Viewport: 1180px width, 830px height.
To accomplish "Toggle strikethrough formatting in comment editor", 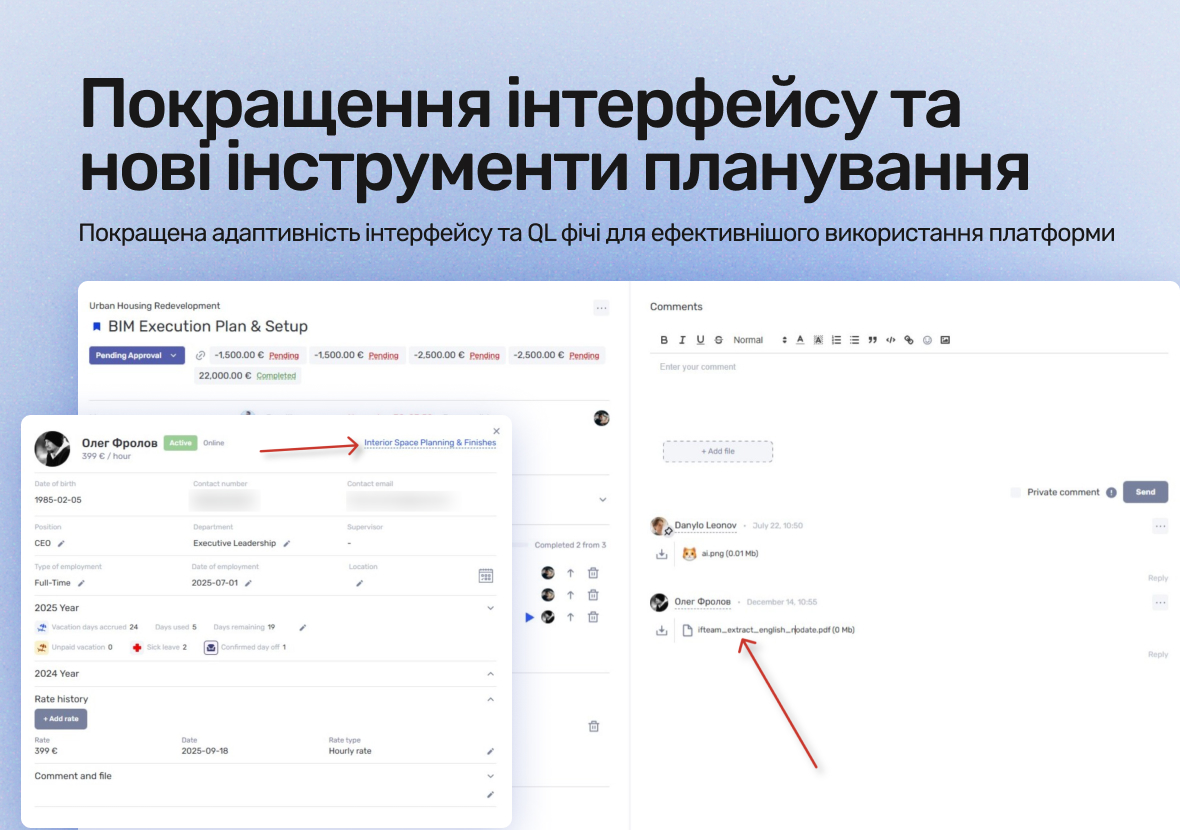I will tap(719, 340).
